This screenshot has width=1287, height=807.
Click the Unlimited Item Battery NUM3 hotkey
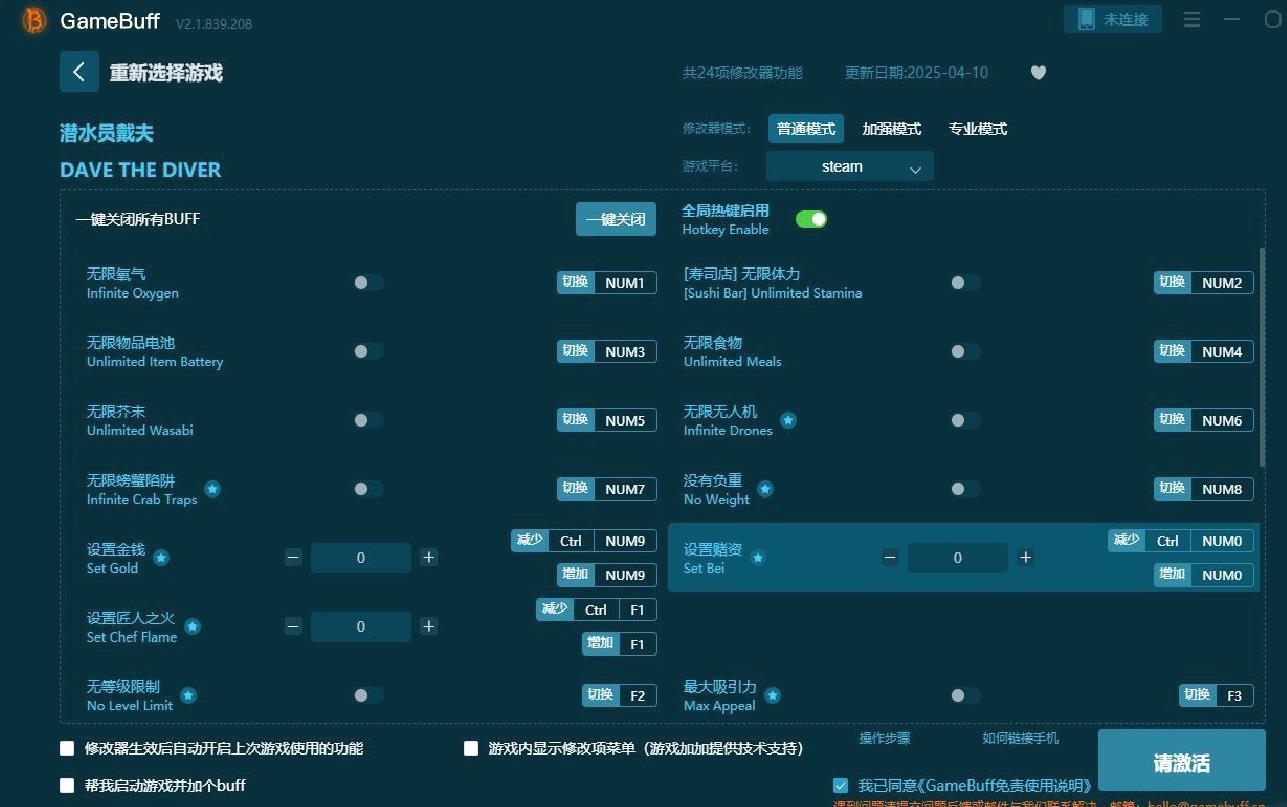coord(607,351)
